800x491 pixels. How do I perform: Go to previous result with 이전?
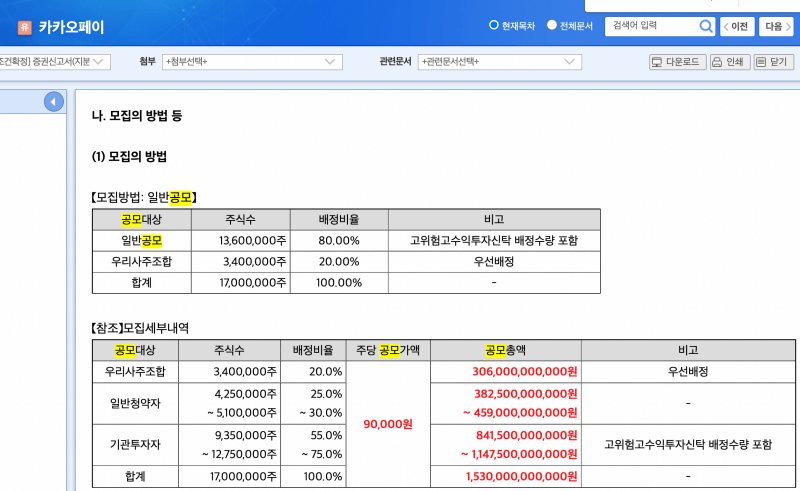tap(737, 27)
